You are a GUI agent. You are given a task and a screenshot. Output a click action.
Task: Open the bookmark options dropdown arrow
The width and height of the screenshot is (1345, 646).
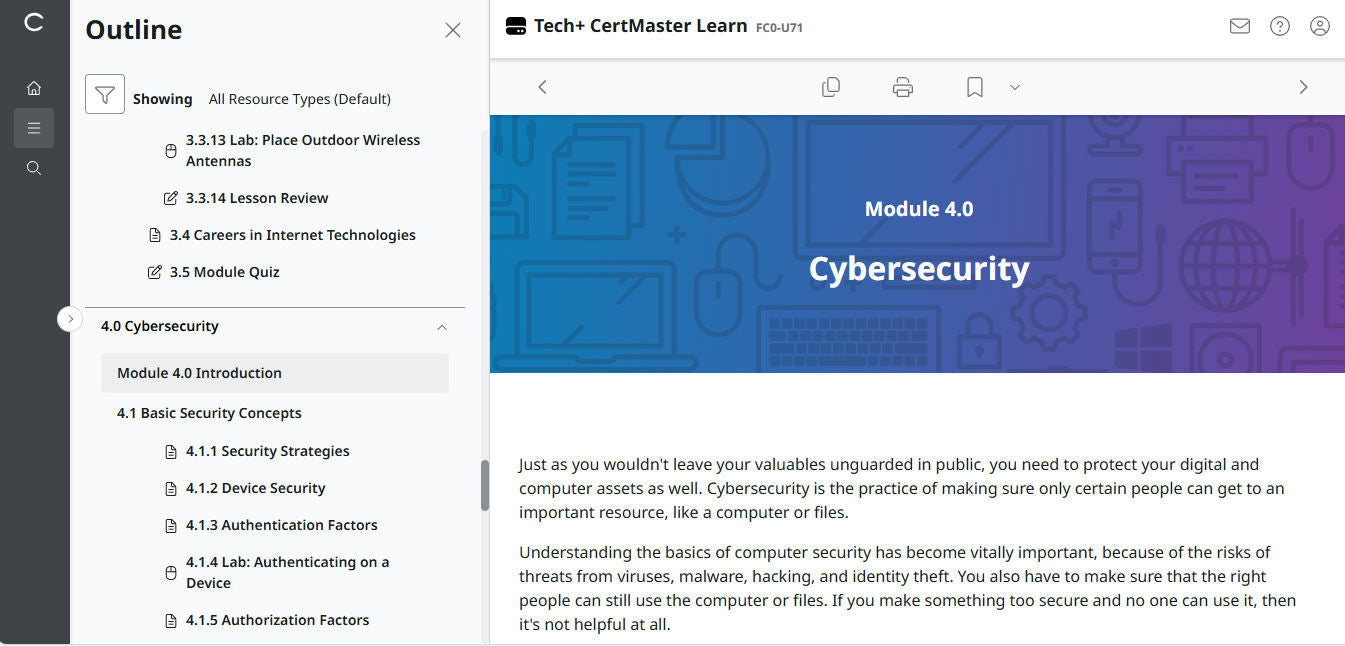click(x=1015, y=87)
